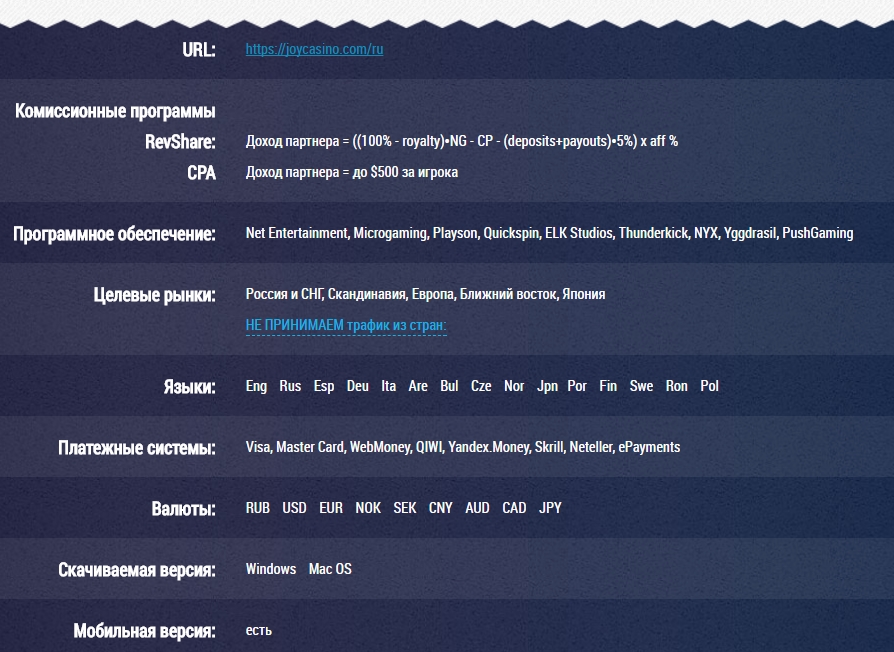Click the RevShare formula text

[461, 141]
